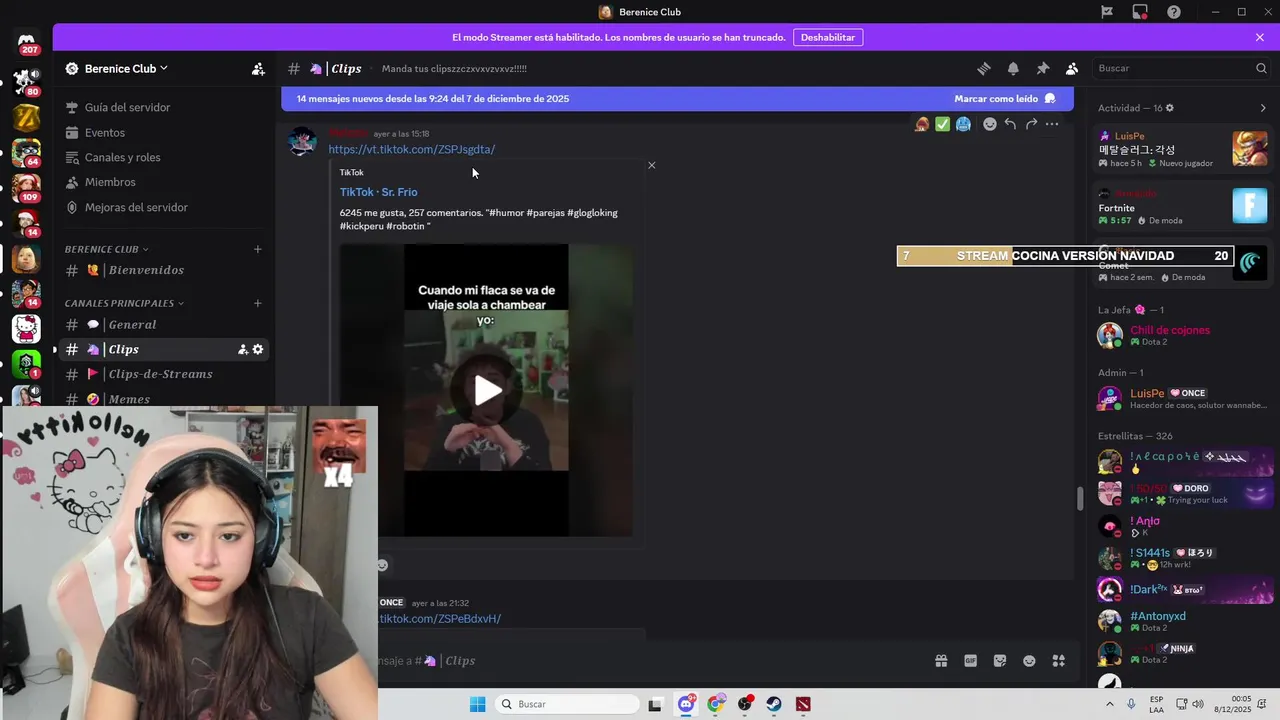The width and height of the screenshot is (1280, 720).
Task: Remove the TikTok embed with X
Action: coord(652,165)
